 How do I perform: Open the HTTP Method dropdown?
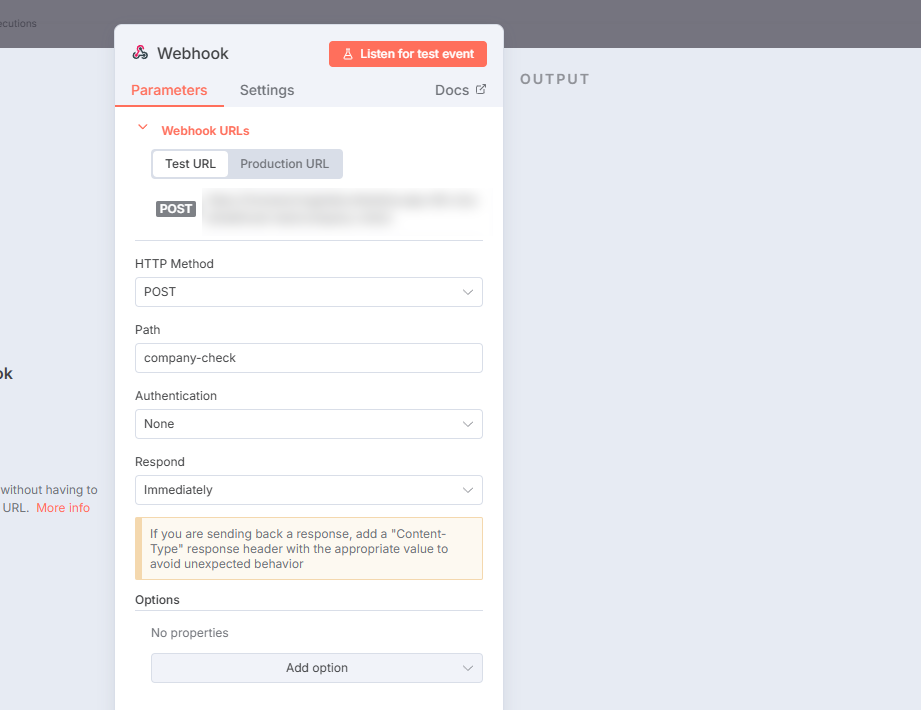[x=308, y=292]
